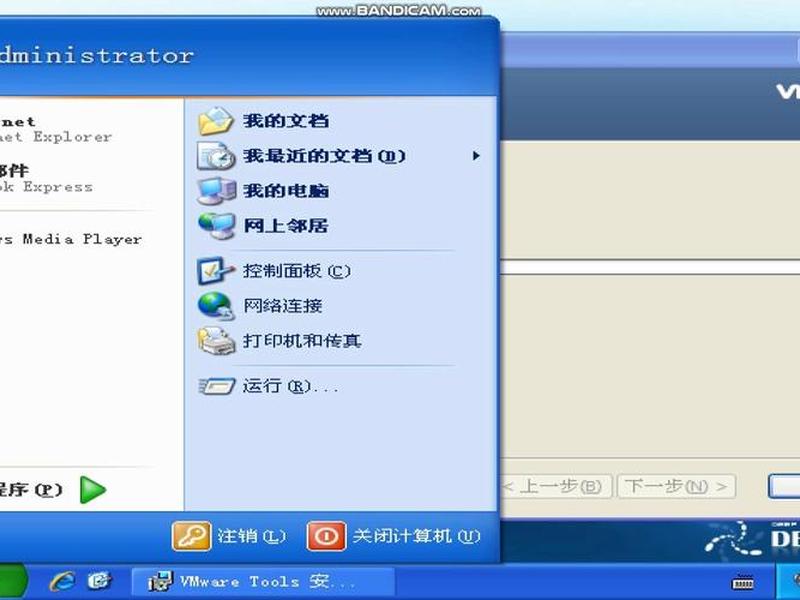Open the My Computer monitor icon
The image size is (800, 600).
point(216,191)
